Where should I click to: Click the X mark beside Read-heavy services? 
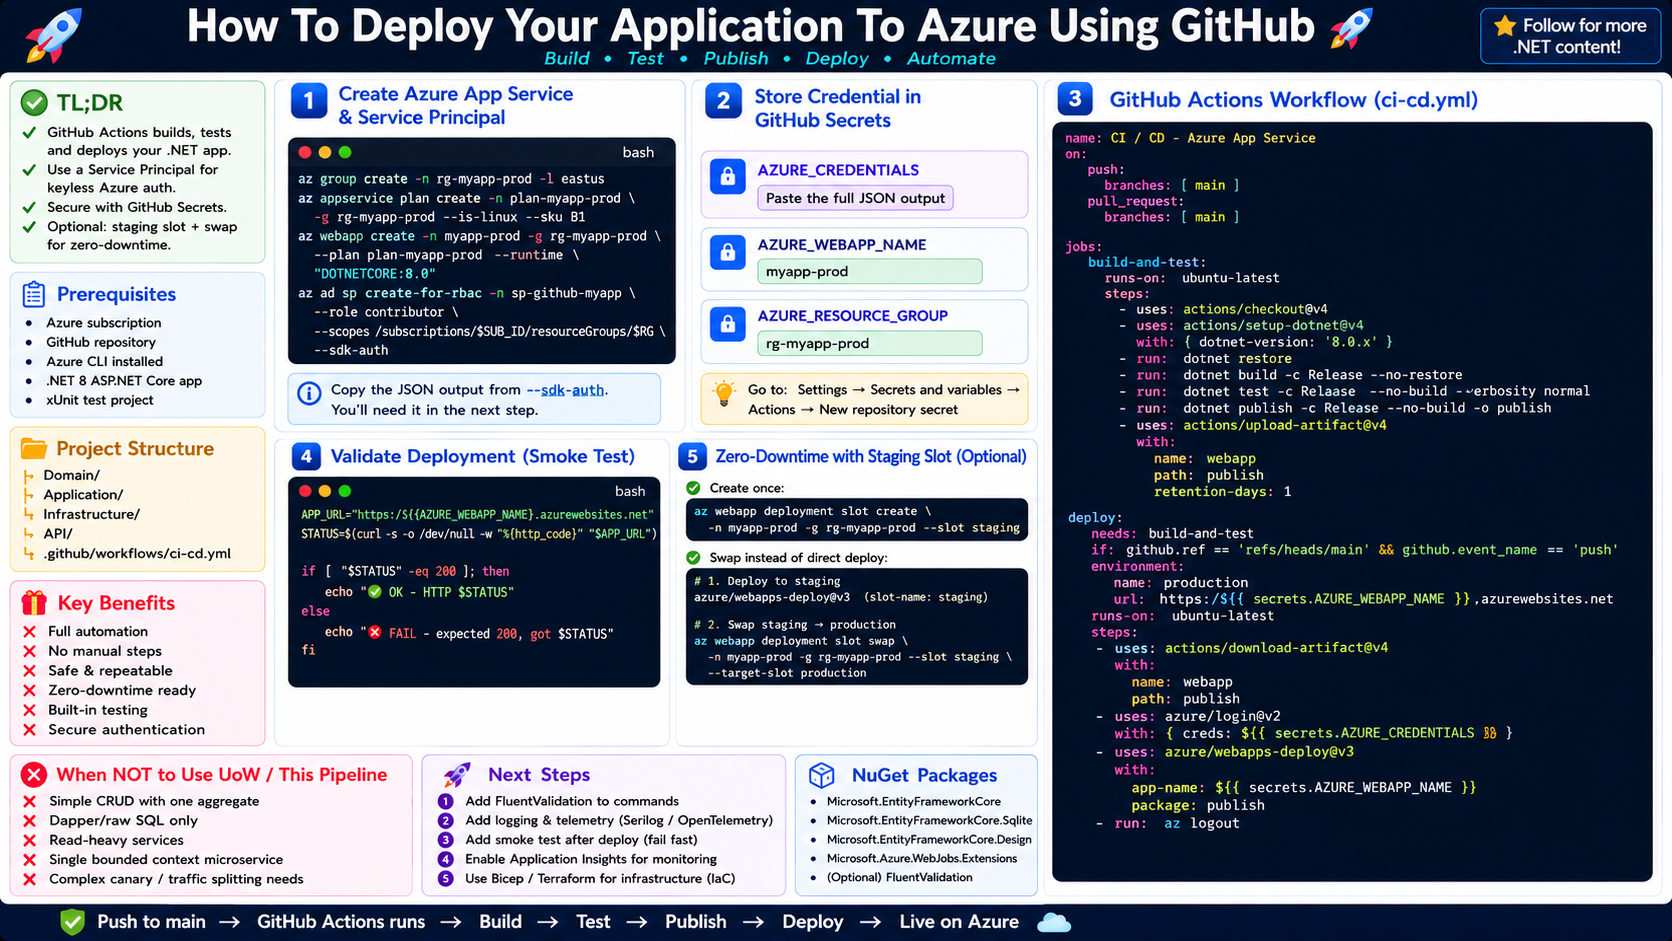(30, 841)
